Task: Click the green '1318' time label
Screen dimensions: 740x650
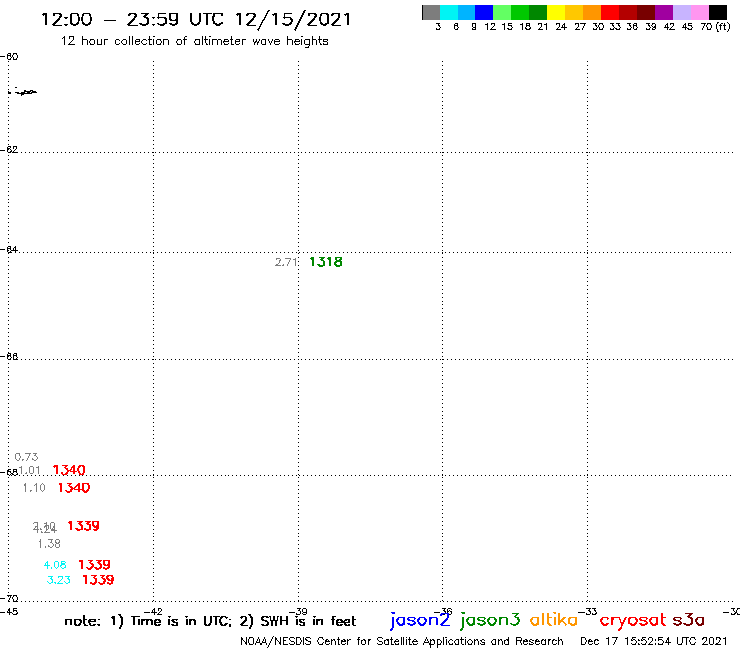Action: pos(326,262)
